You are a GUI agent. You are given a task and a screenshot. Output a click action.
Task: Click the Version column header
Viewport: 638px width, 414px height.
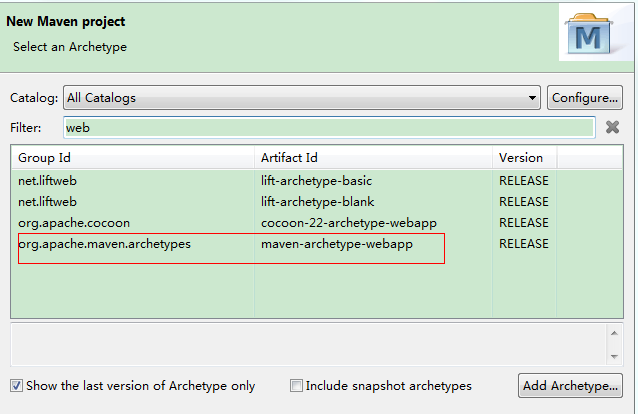coord(524,158)
